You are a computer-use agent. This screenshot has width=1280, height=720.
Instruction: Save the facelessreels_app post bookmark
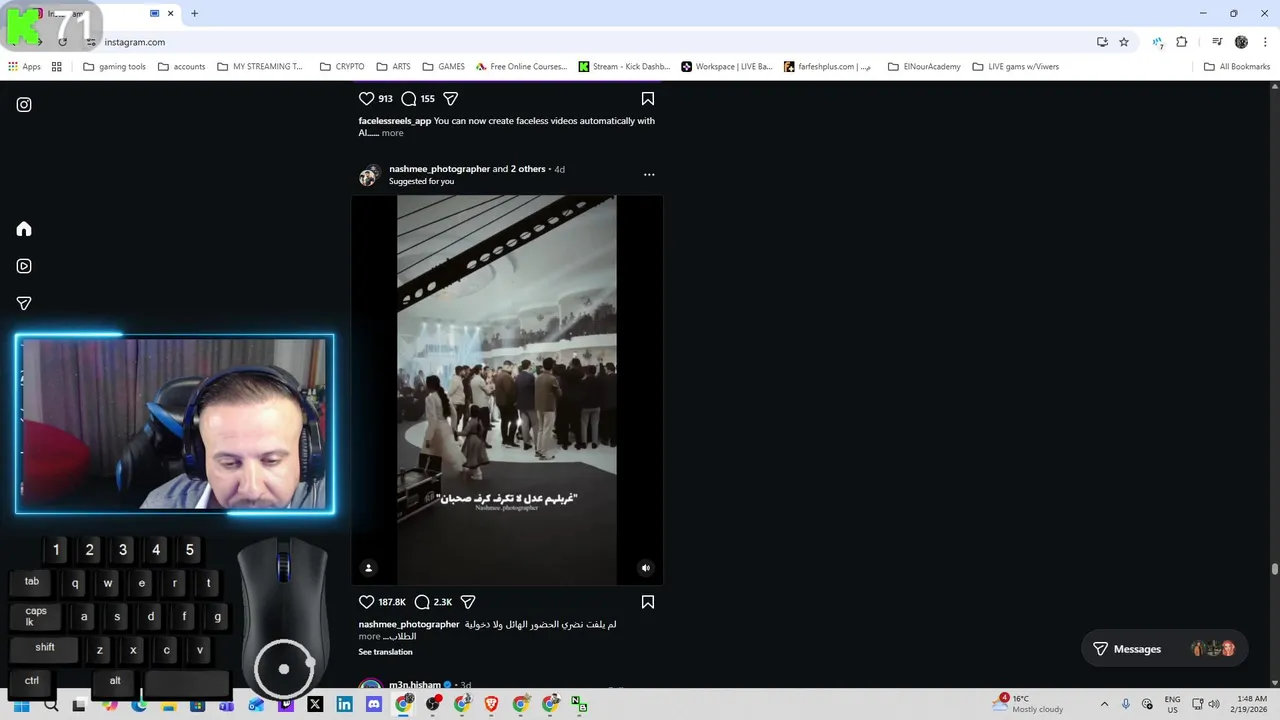click(x=648, y=99)
